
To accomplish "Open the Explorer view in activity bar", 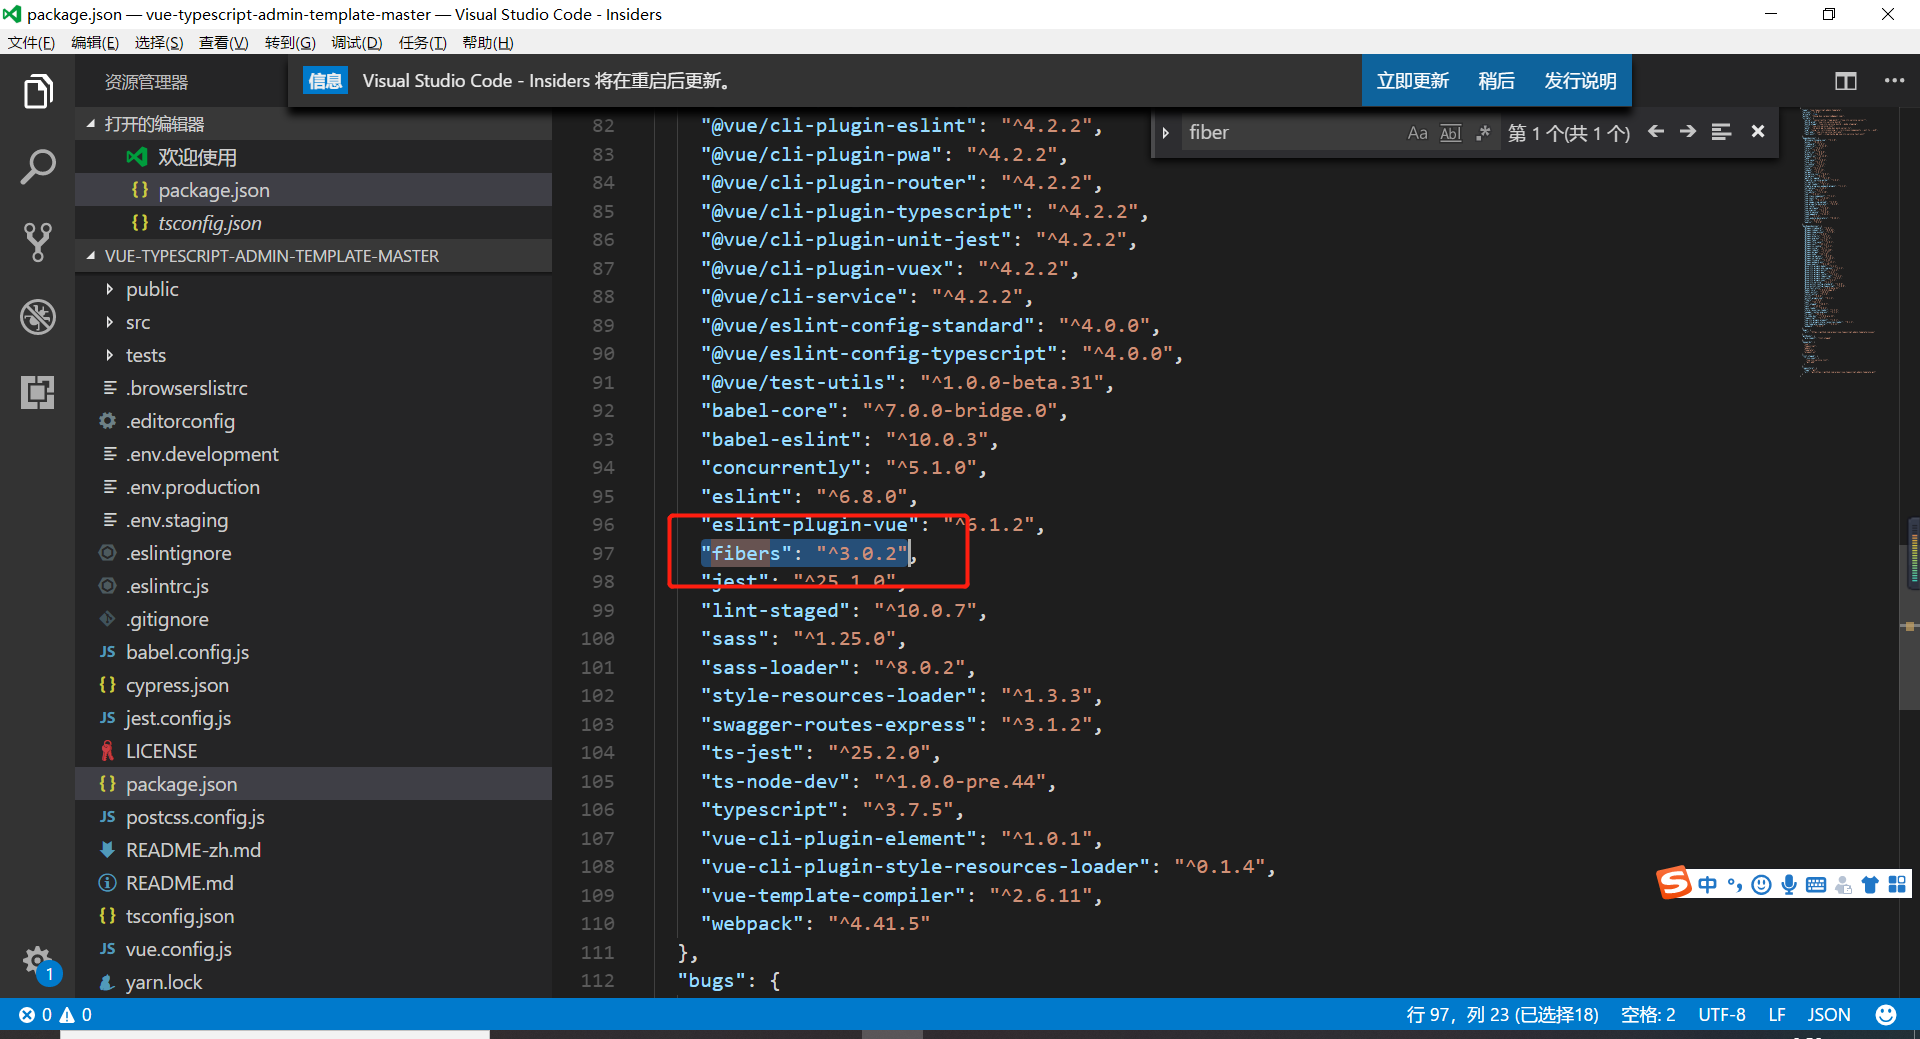I will pyautogui.click(x=37, y=92).
